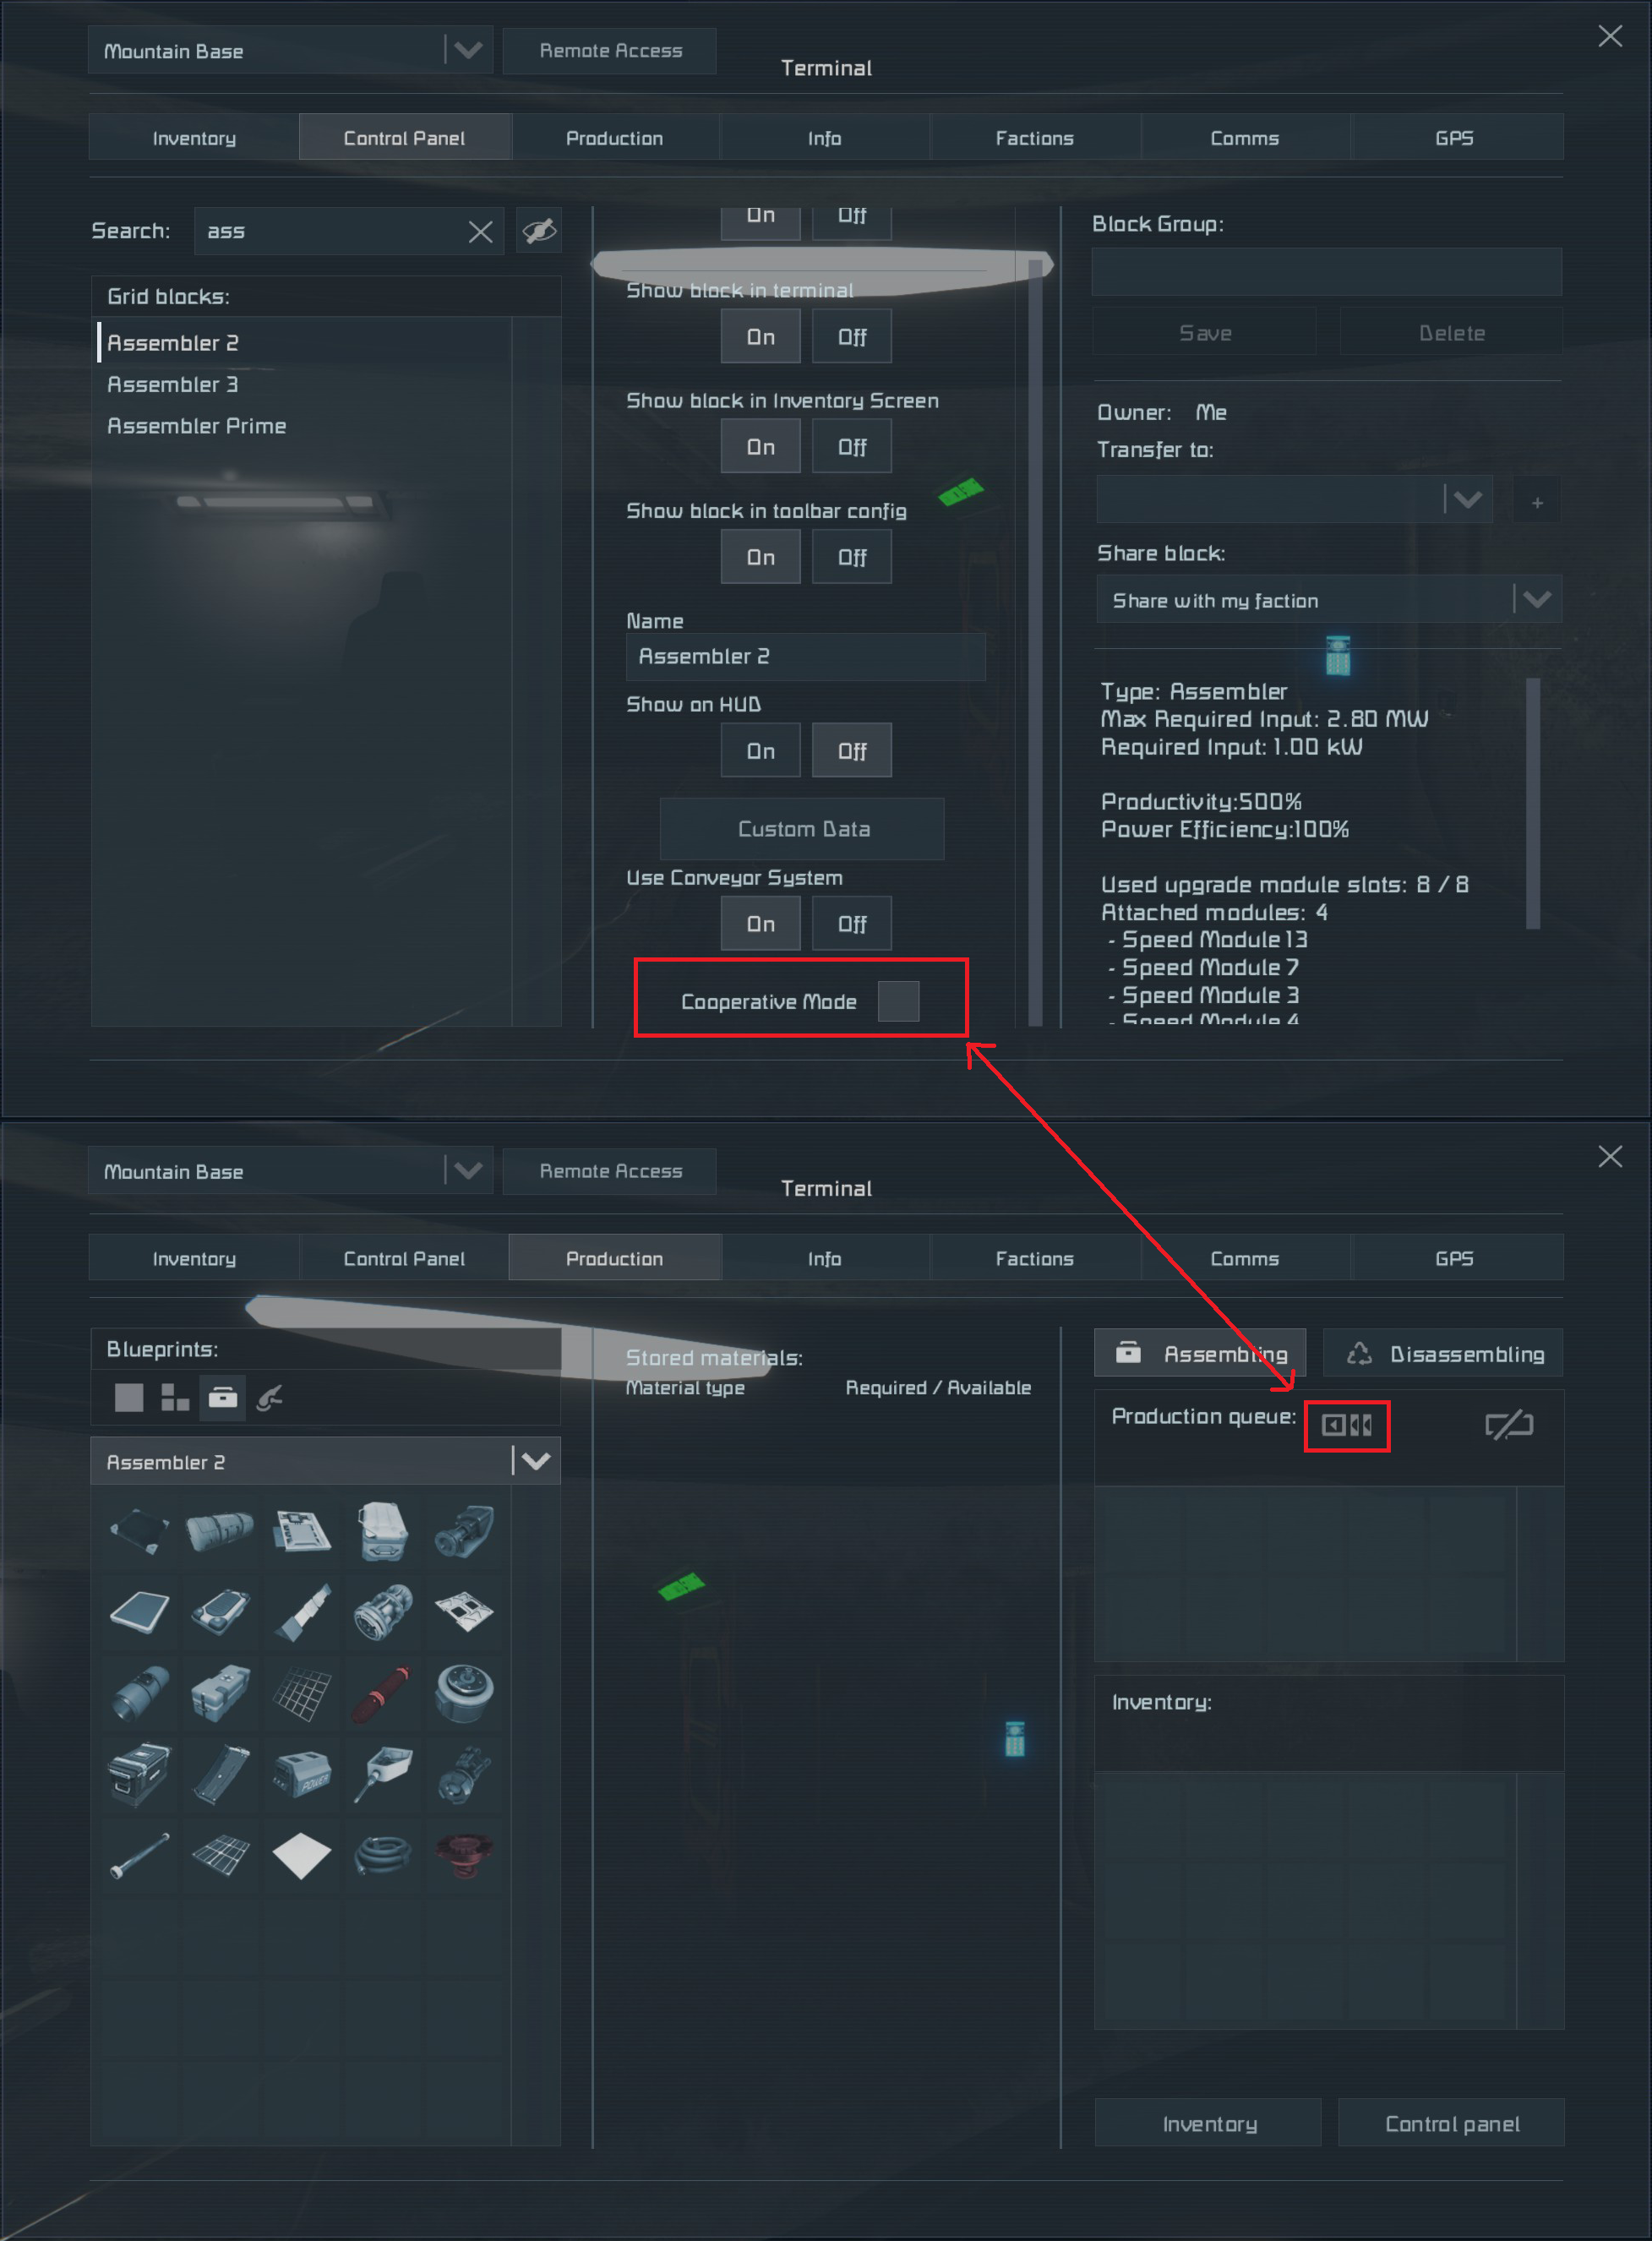Select the tools blueprint filter icon

(x=269, y=1397)
